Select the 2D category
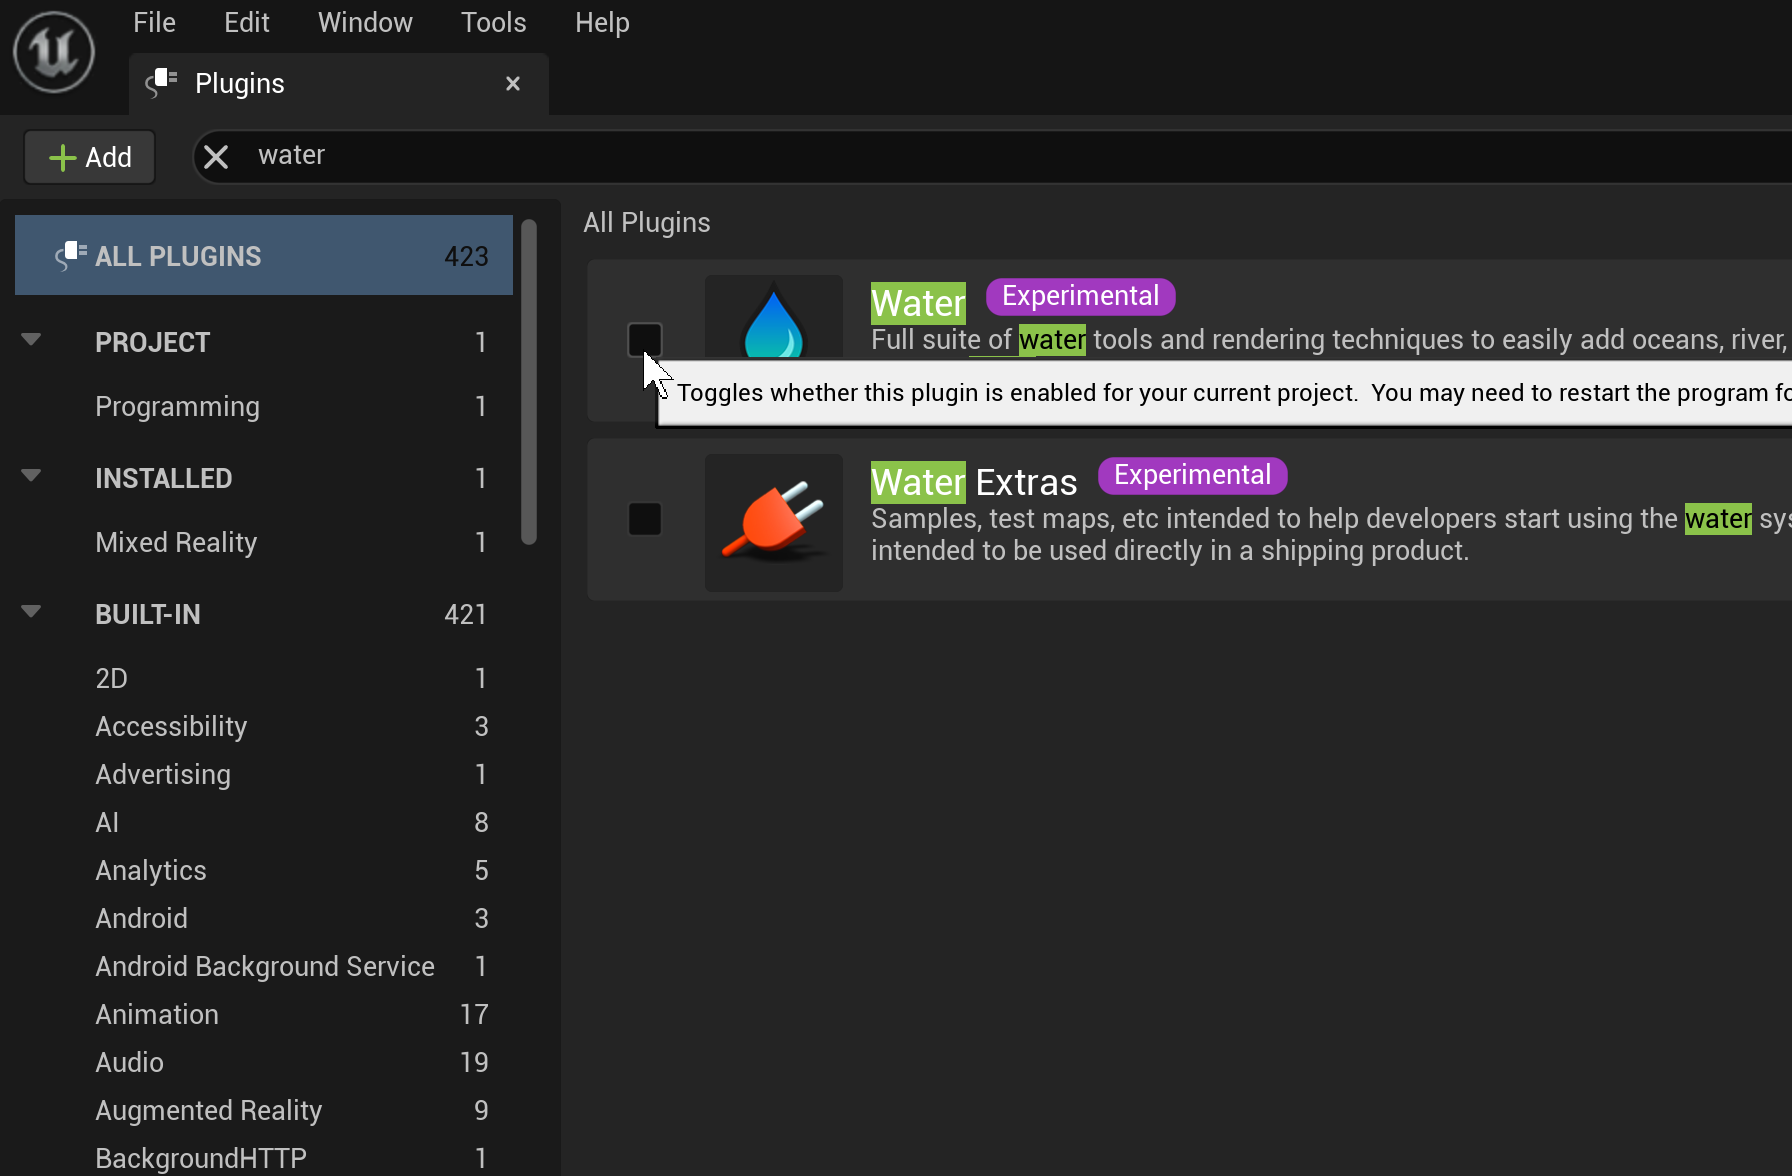 coord(264,678)
